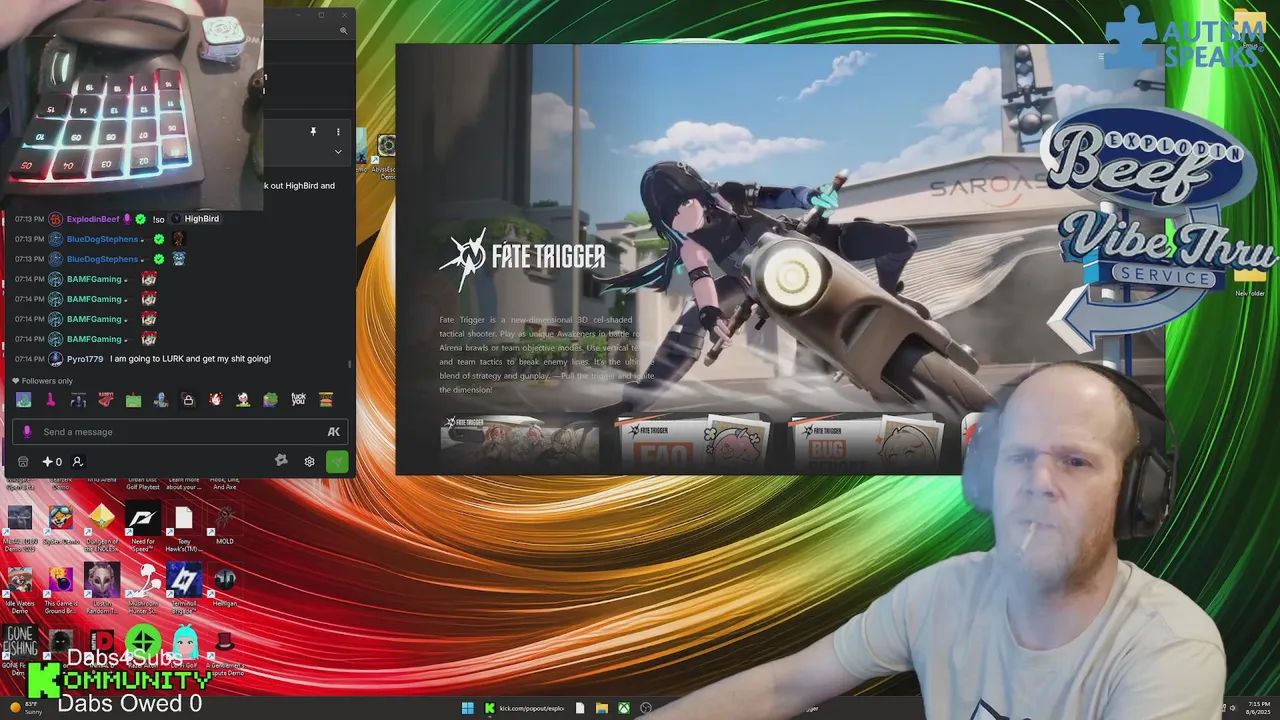
Task: Open the Windows Start menu
Action: pyautogui.click(x=467, y=708)
